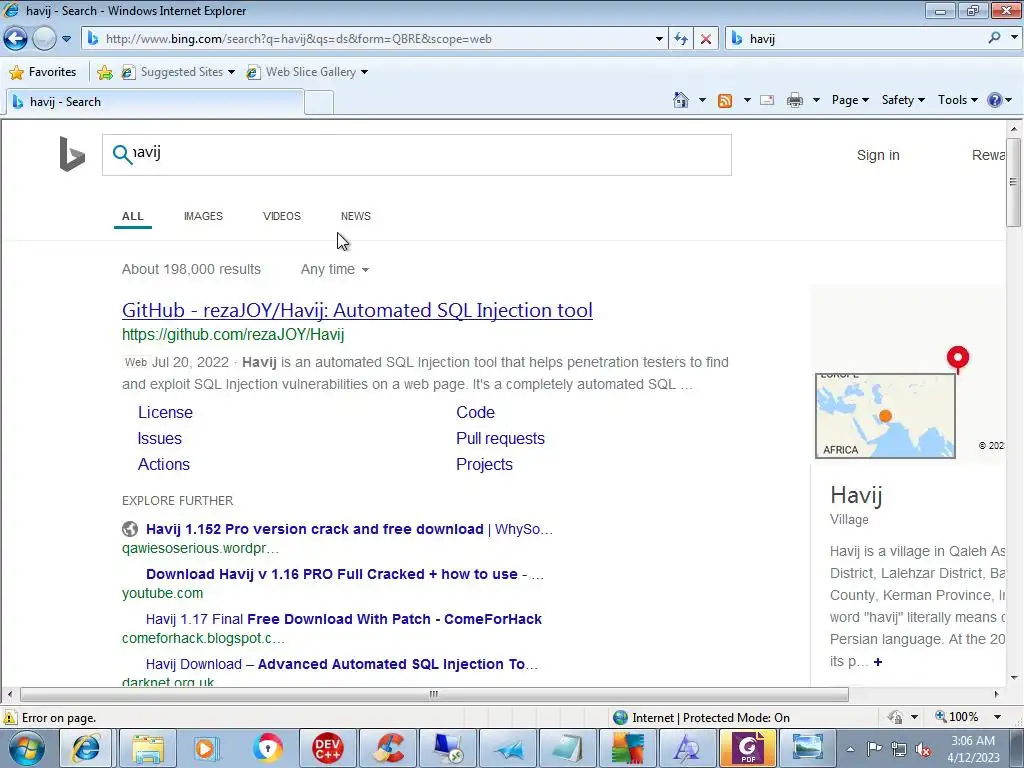Click the Windows Start orb
This screenshot has width=1024, height=768.
click(27, 748)
